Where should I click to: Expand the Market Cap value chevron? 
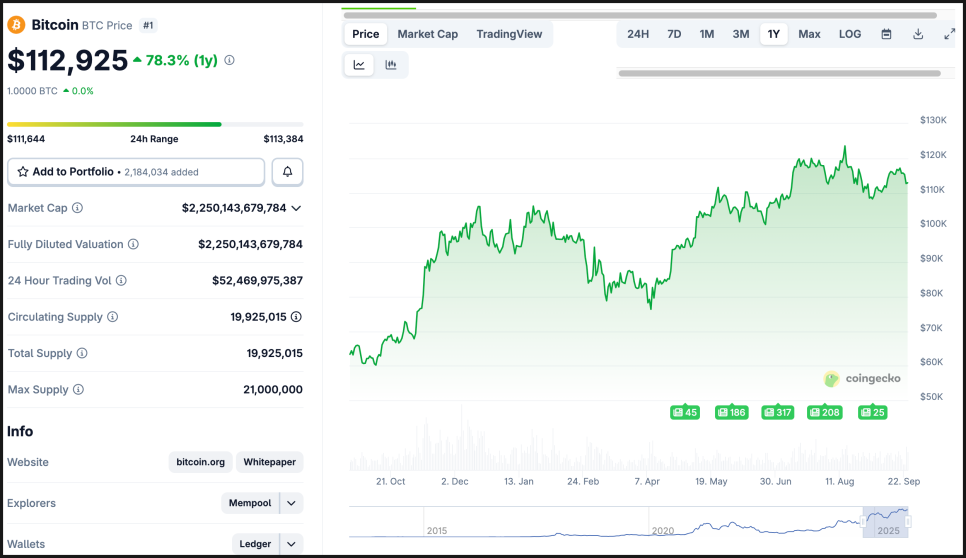pos(296,208)
